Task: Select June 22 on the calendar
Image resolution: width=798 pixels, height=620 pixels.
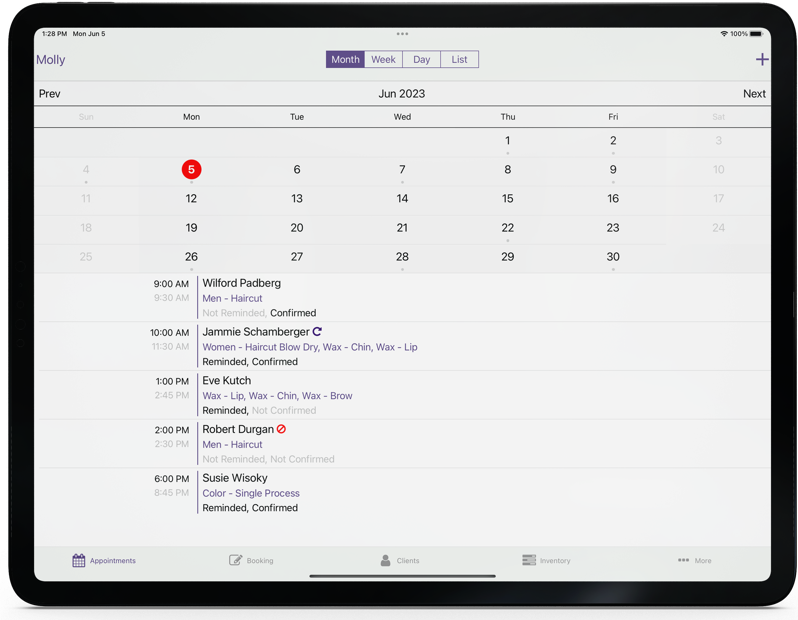Action: (x=507, y=228)
